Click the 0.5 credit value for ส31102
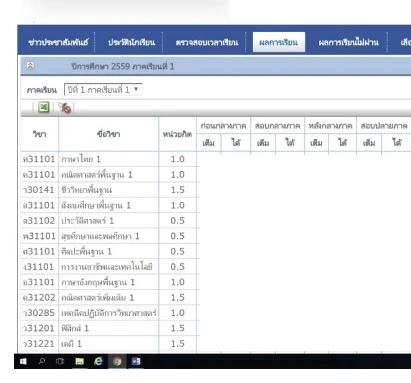Viewport: 411px width, 383px height. [x=178, y=220]
